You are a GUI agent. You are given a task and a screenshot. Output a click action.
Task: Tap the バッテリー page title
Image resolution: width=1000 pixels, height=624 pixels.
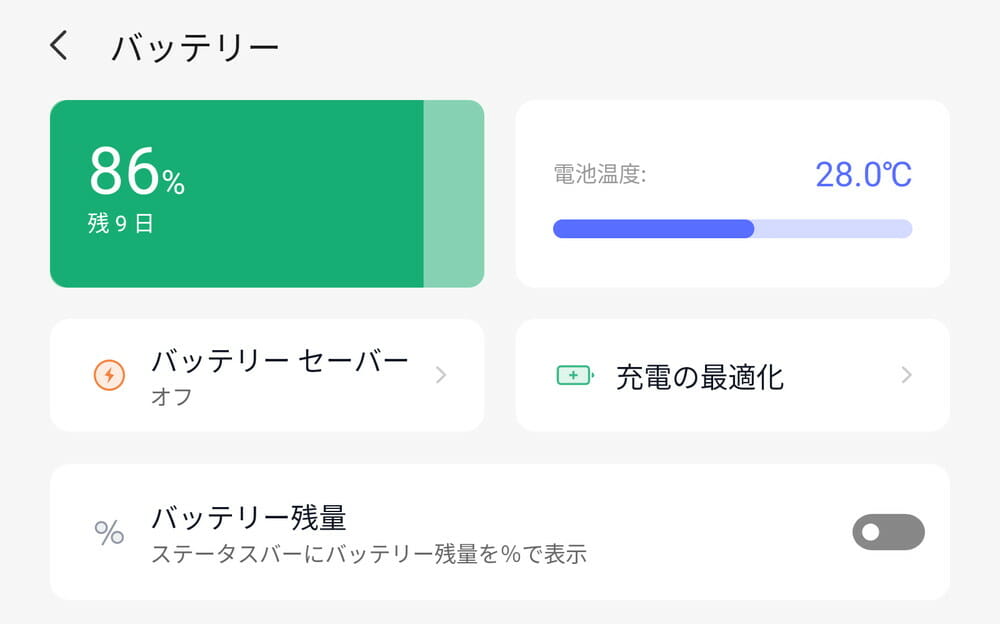(195, 47)
